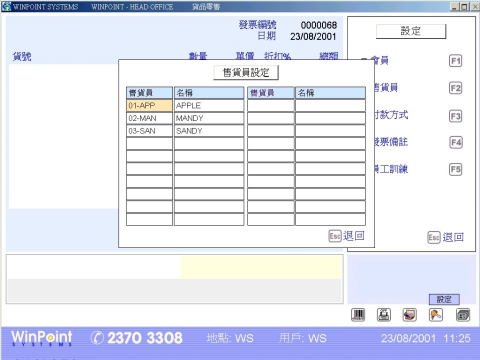The height and width of the screenshot is (360, 480).
Task: Click the F5 staff training key icon
Action: (456, 169)
